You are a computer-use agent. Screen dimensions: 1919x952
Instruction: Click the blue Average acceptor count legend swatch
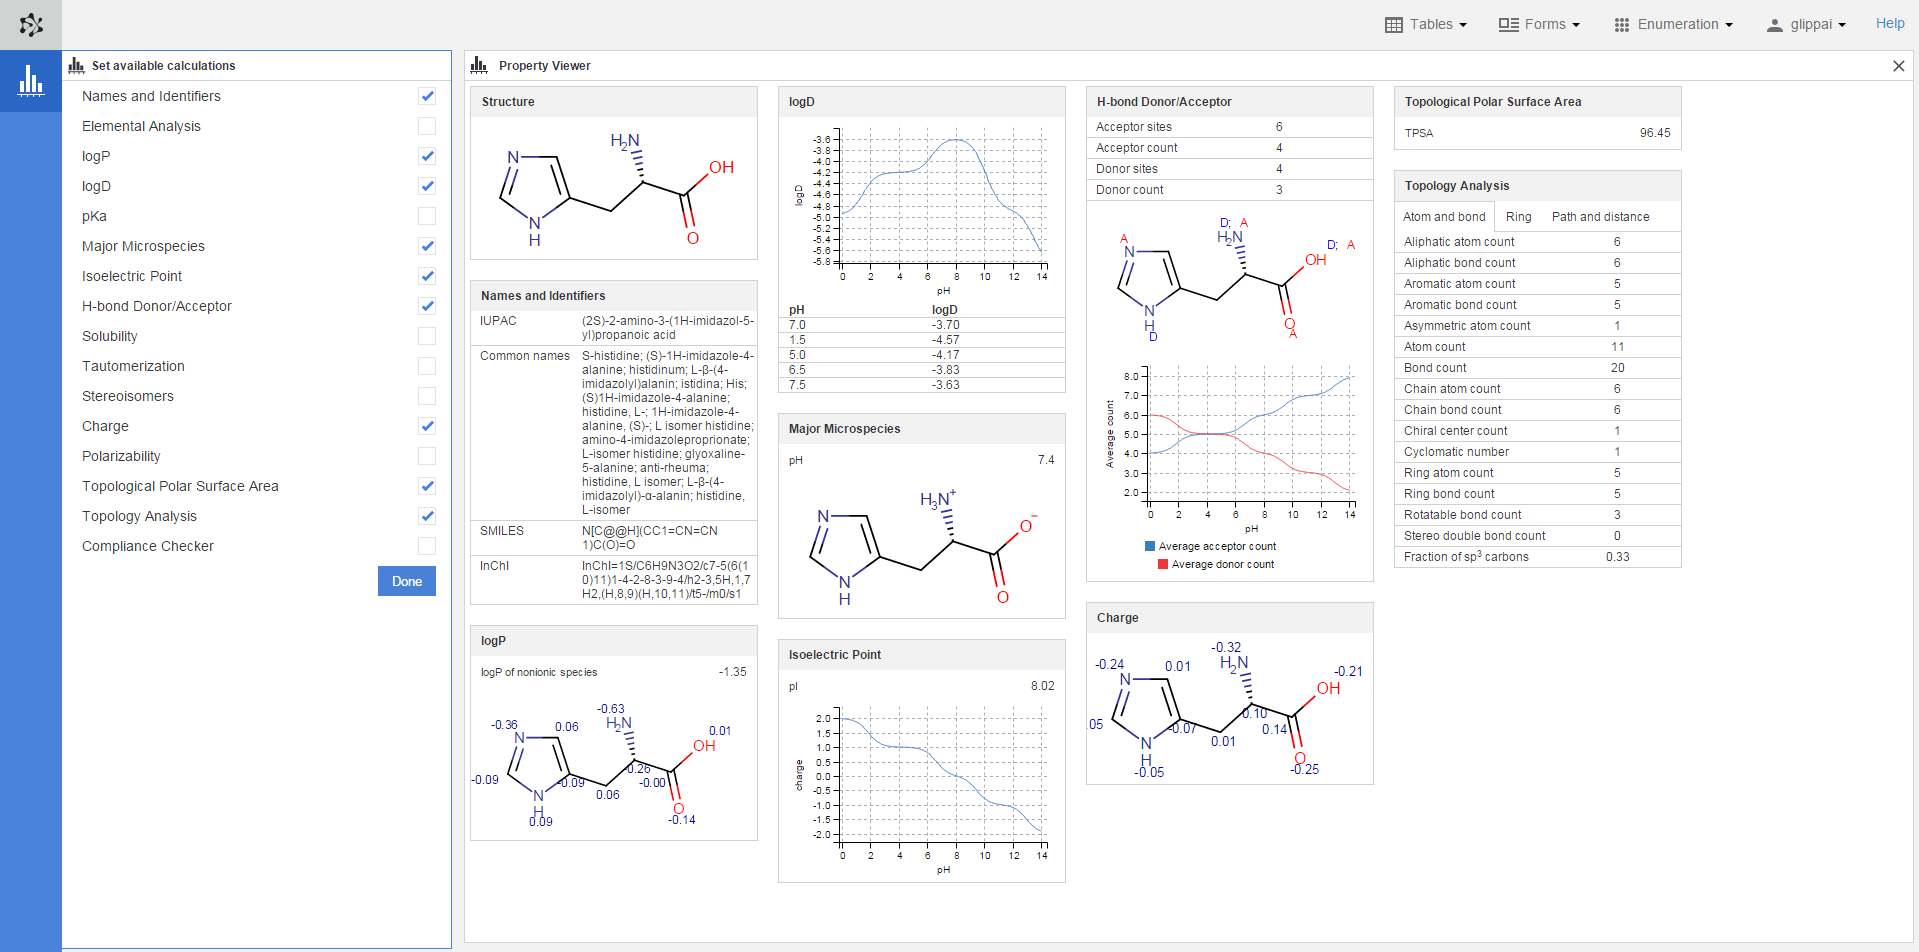click(1150, 547)
